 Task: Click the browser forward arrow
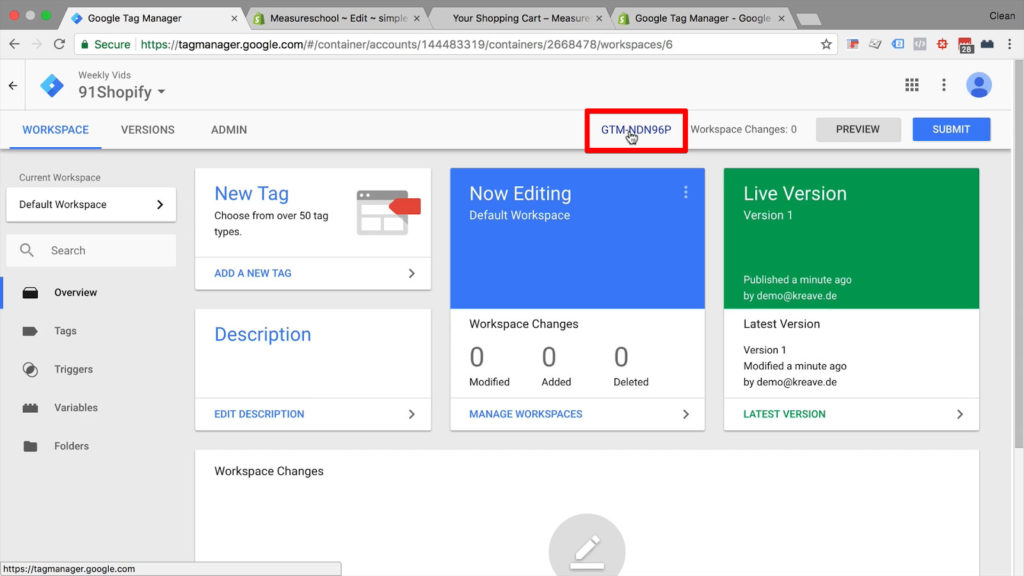coord(37,44)
